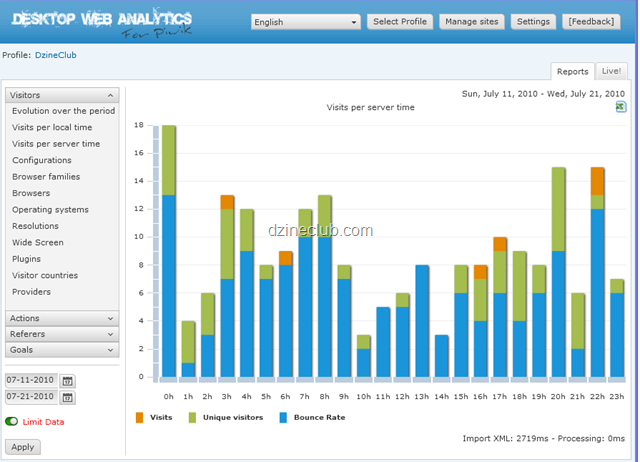Open the English language dropdown
The image size is (640, 462).
306,22
